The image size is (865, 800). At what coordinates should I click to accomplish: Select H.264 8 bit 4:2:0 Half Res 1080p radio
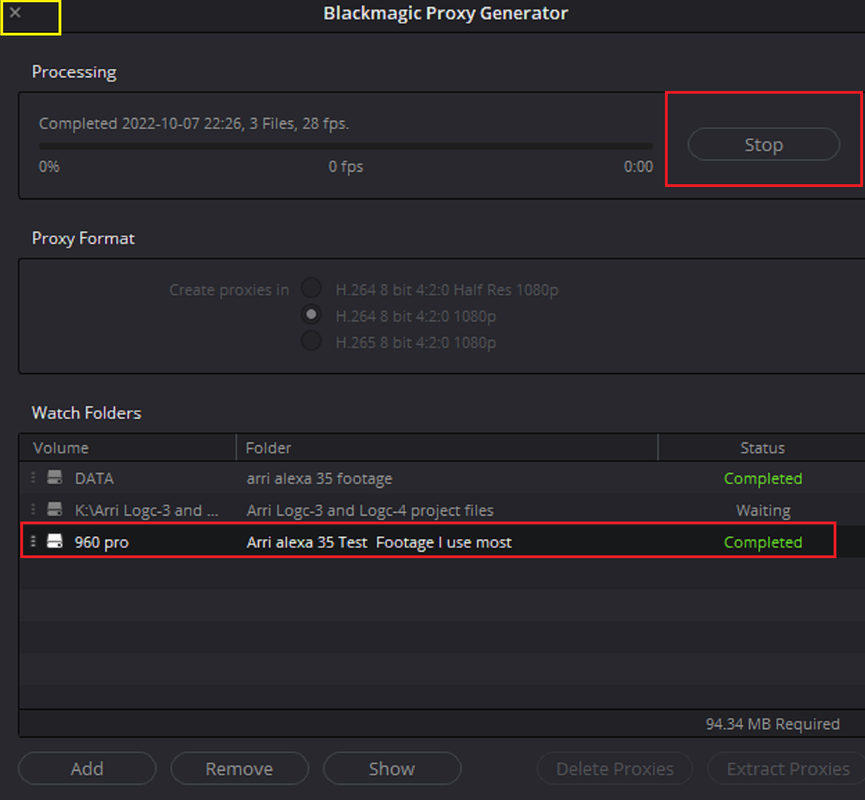311,288
